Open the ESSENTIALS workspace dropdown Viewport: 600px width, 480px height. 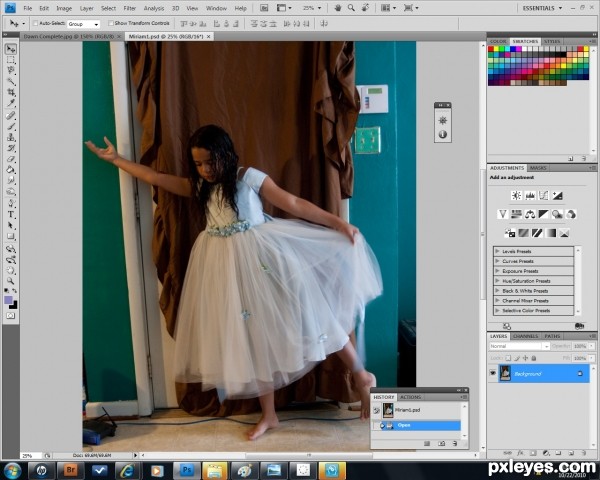pos(543,8)
